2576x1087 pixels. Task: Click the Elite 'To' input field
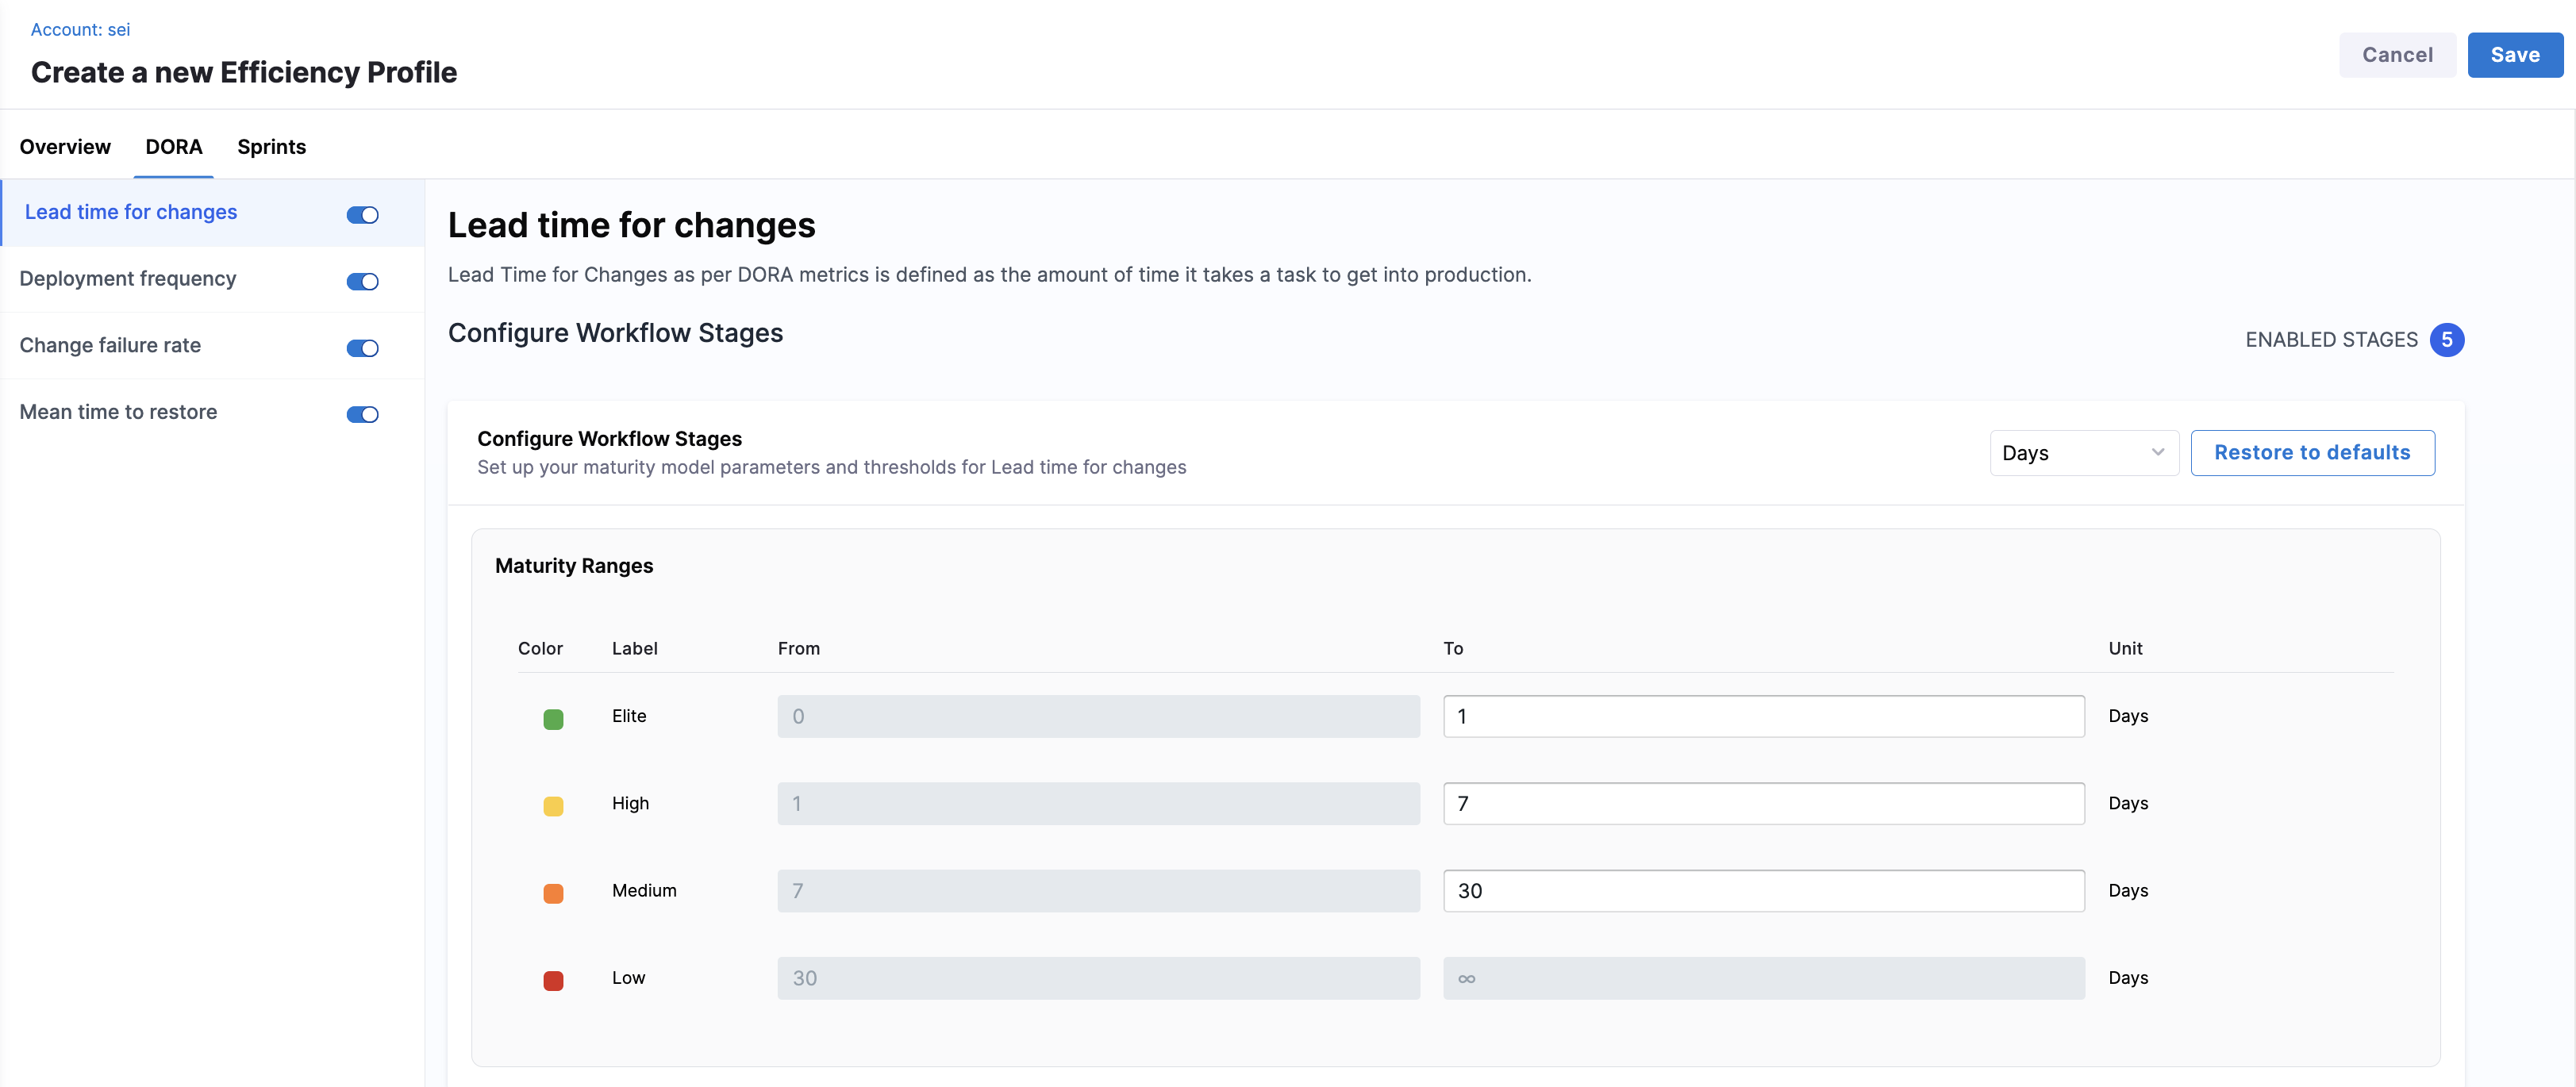pyautogui.click(x=1763, y=716)
